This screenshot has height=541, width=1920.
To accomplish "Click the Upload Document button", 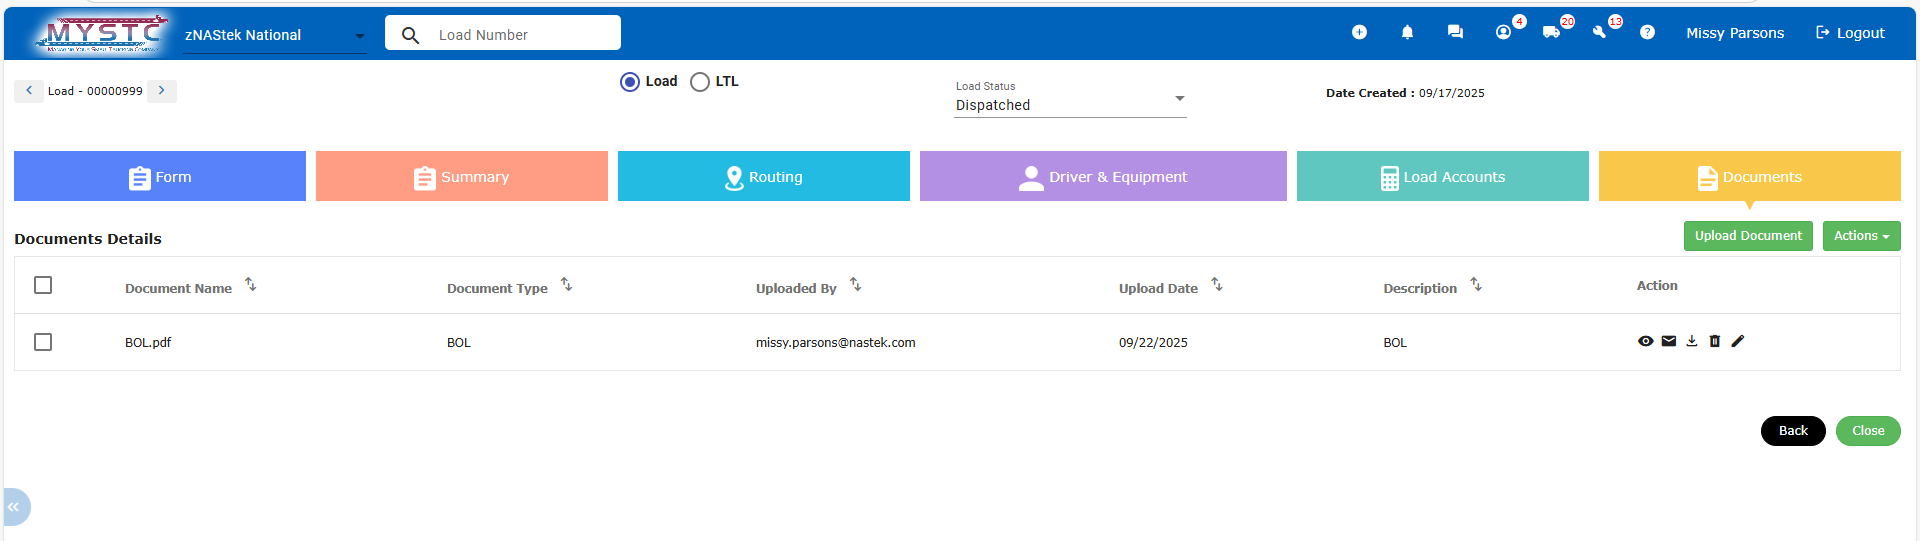I will (x=1747, y=236).
